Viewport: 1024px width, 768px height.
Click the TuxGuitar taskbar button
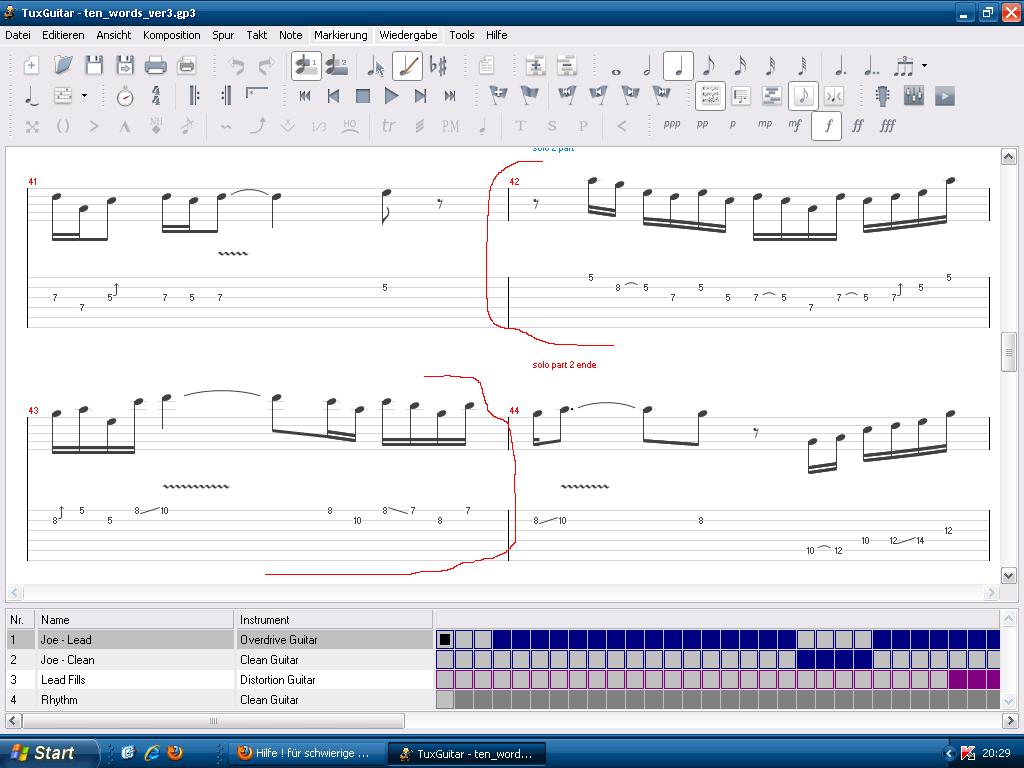click(466, 753)
